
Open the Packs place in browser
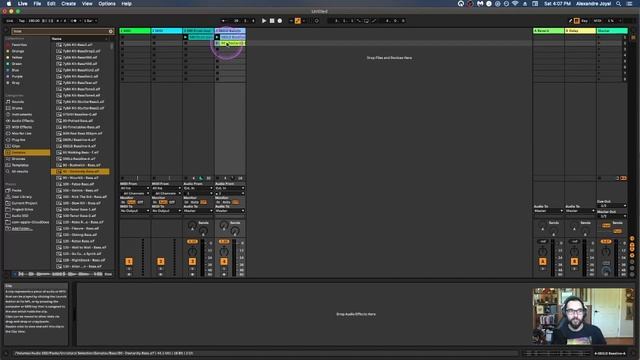(17, 190)
